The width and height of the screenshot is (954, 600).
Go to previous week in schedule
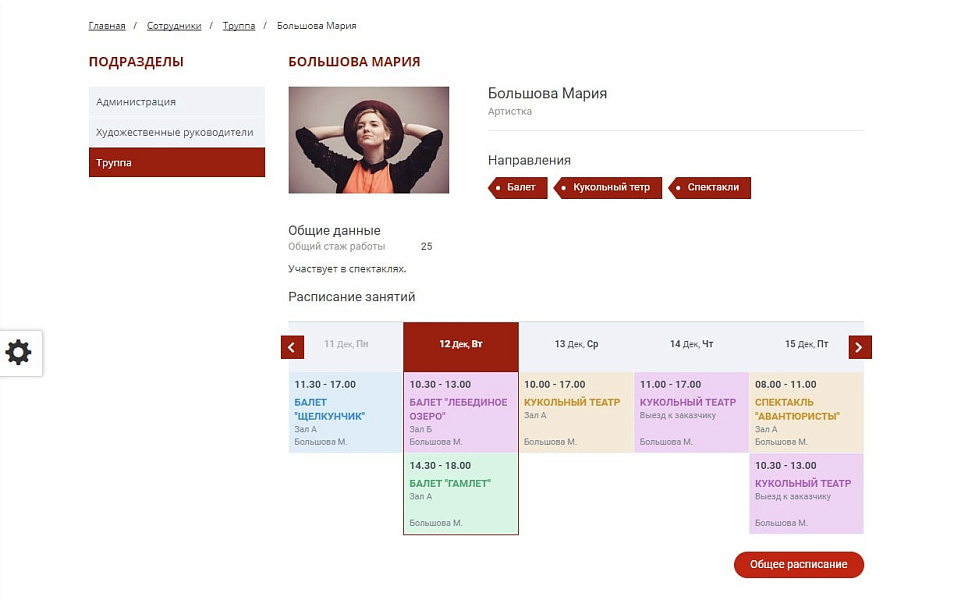(x=292, y=347)
